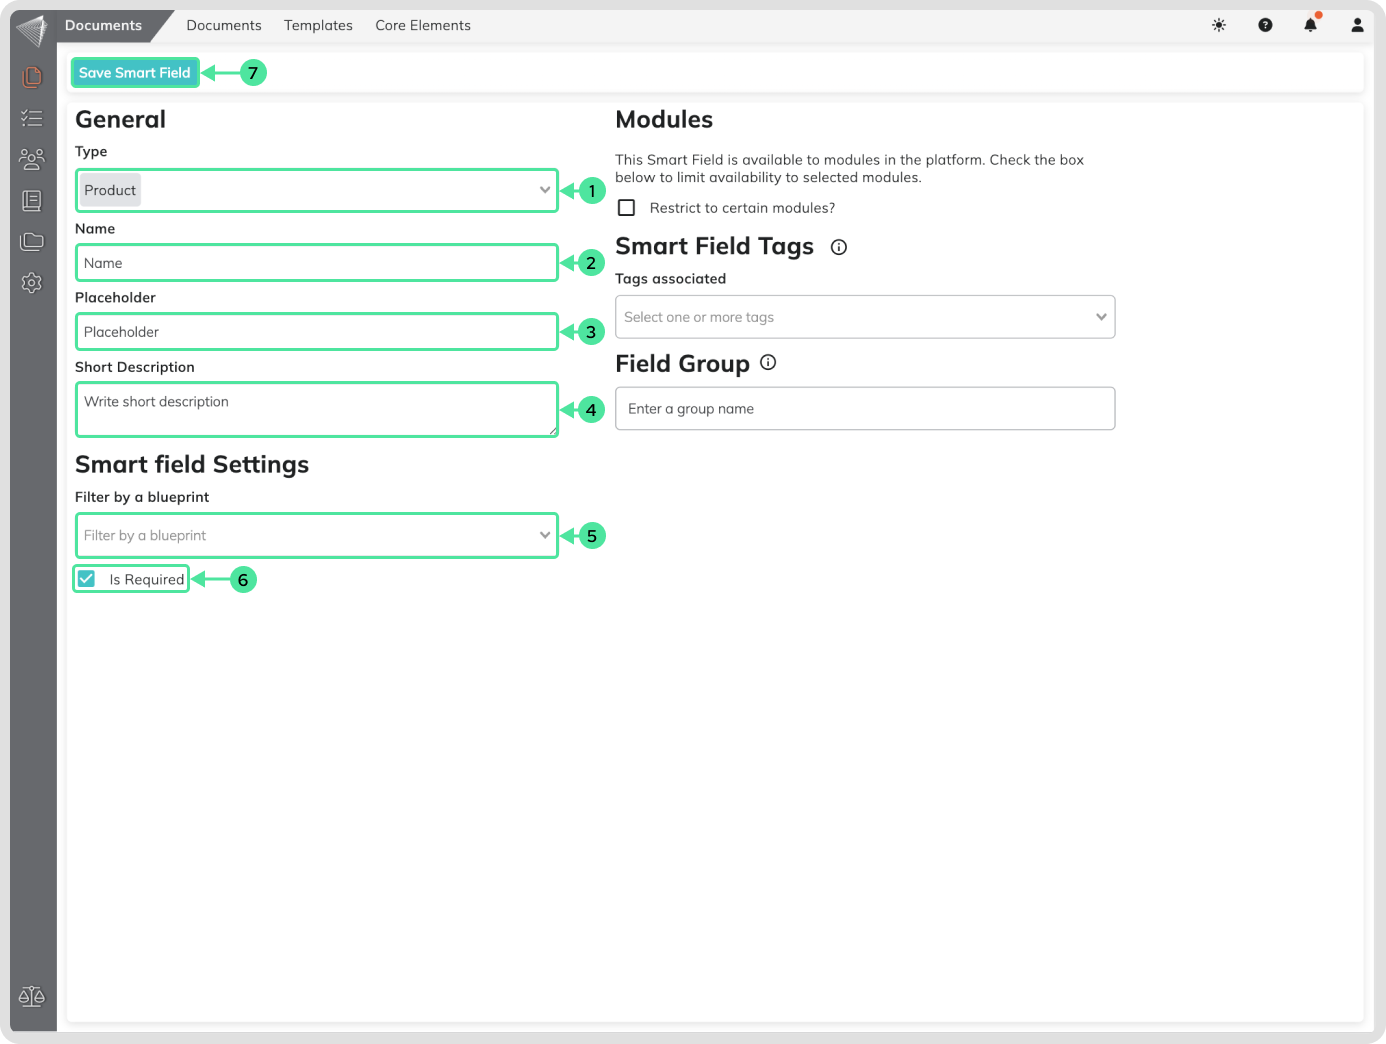Click the Save Smart Field button

click(135, 73)
